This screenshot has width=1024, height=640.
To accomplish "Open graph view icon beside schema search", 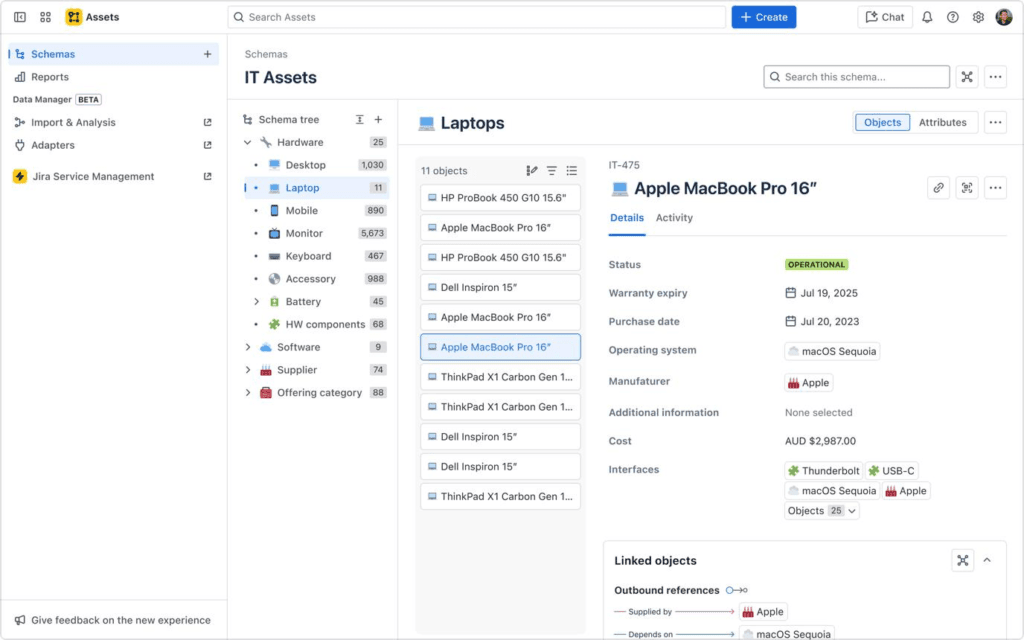I will coord(967,77).
